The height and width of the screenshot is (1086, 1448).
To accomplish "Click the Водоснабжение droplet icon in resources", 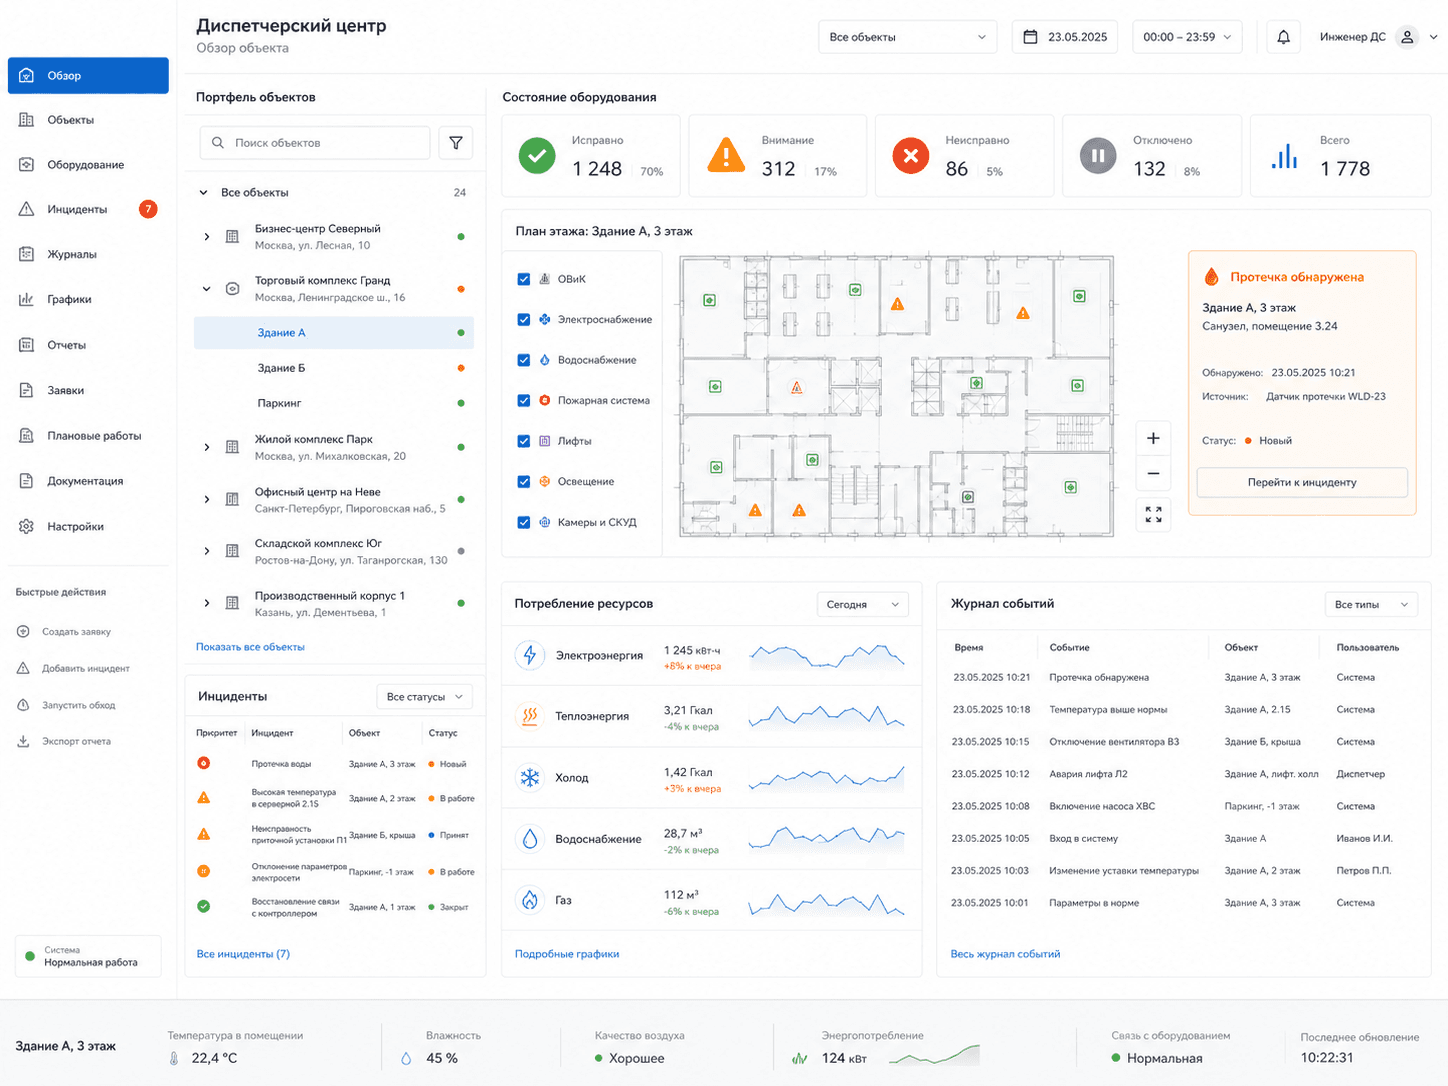I will pos(529,839).
